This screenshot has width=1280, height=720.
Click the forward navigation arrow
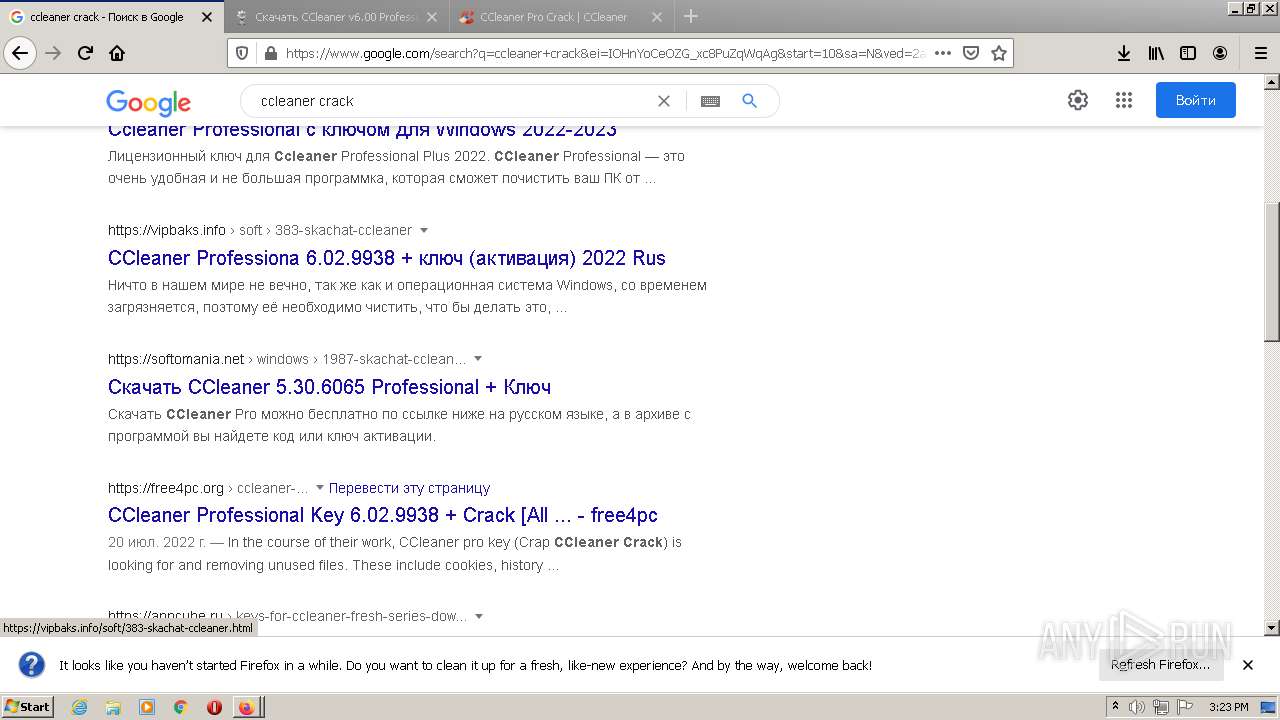point(53,53)
